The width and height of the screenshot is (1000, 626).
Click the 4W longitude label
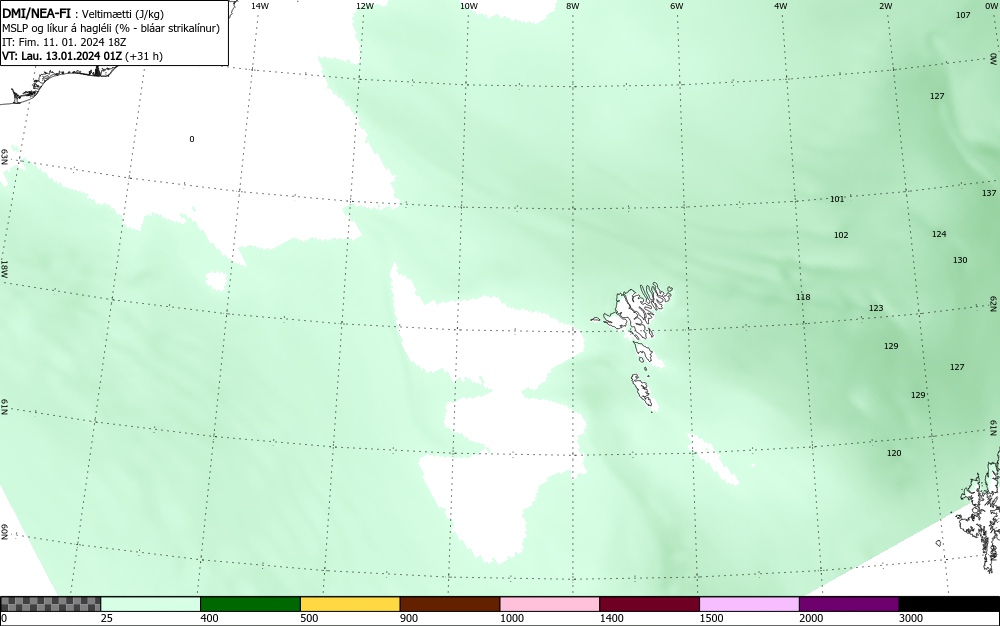tap(781, 6)
